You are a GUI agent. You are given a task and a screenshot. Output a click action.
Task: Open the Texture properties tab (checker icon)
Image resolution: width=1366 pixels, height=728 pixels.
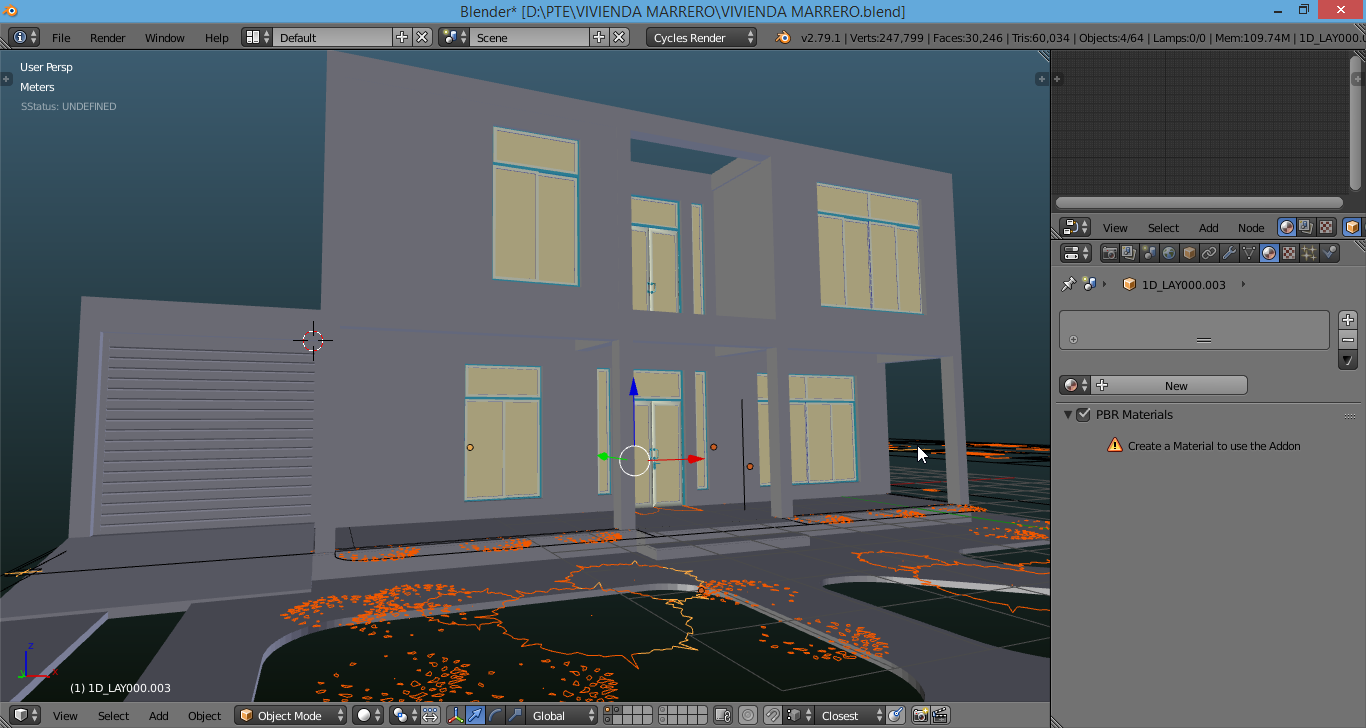[1289, 253]
